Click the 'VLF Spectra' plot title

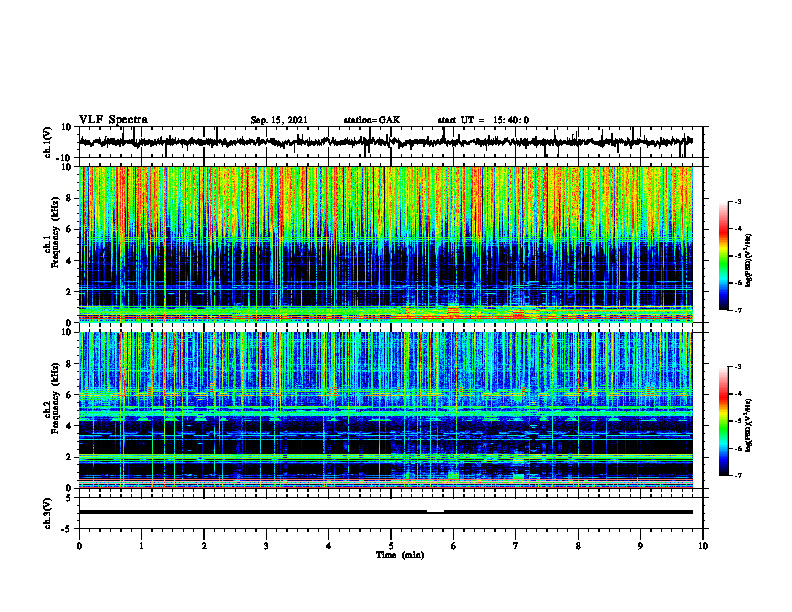113,120
